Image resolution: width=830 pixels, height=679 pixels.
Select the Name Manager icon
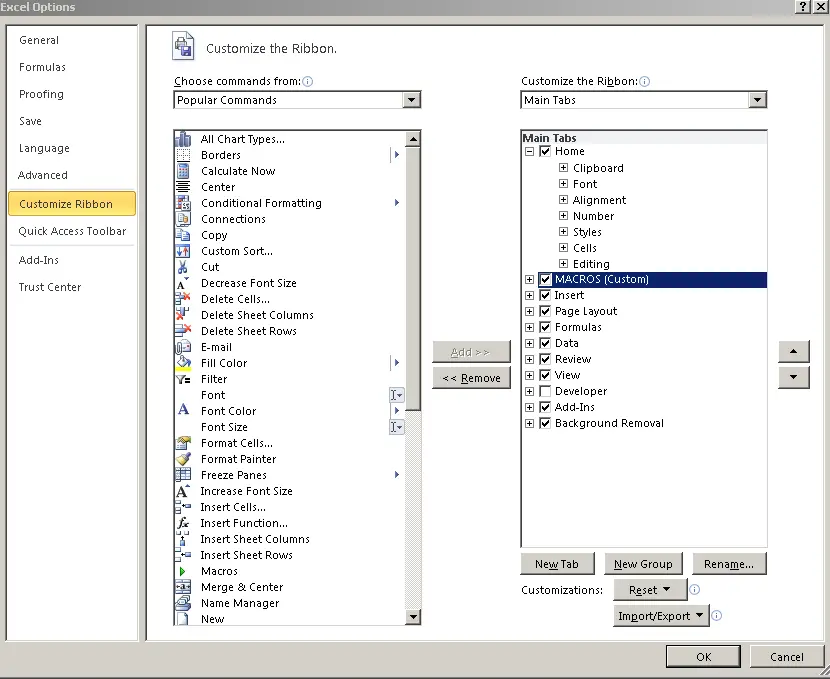point(183,603)
